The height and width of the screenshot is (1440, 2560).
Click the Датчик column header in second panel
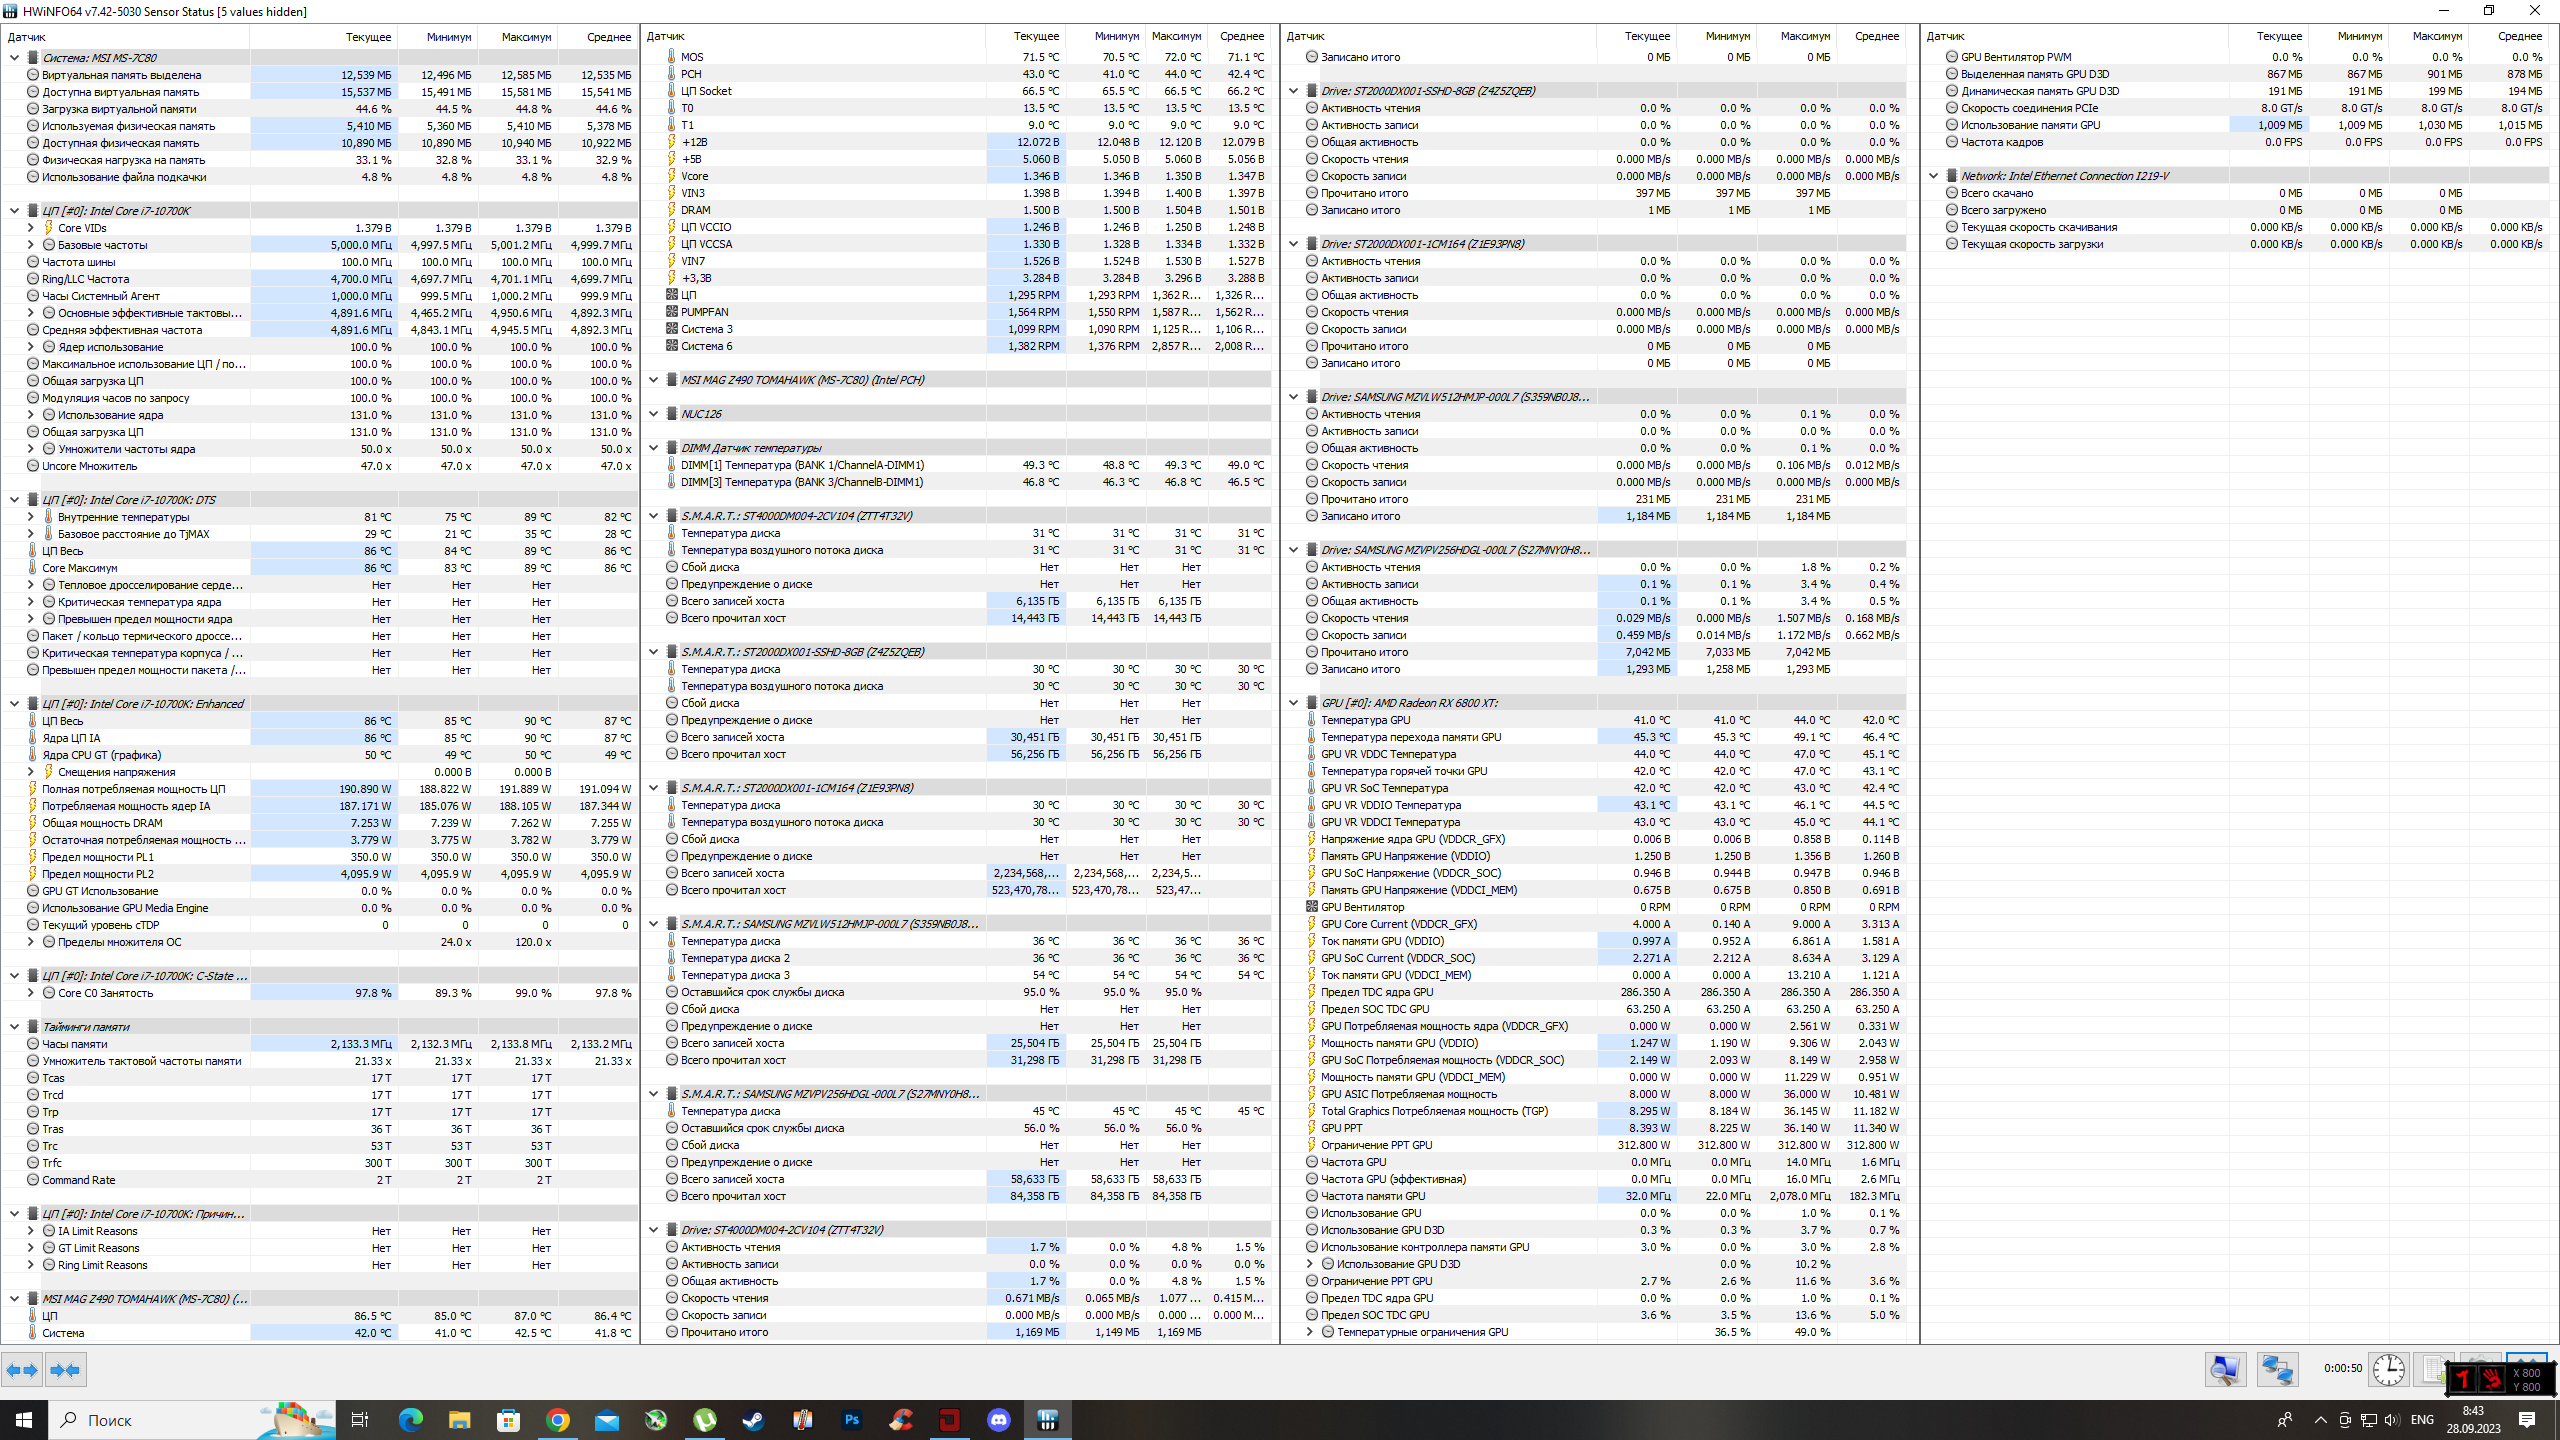click(666, 36)
